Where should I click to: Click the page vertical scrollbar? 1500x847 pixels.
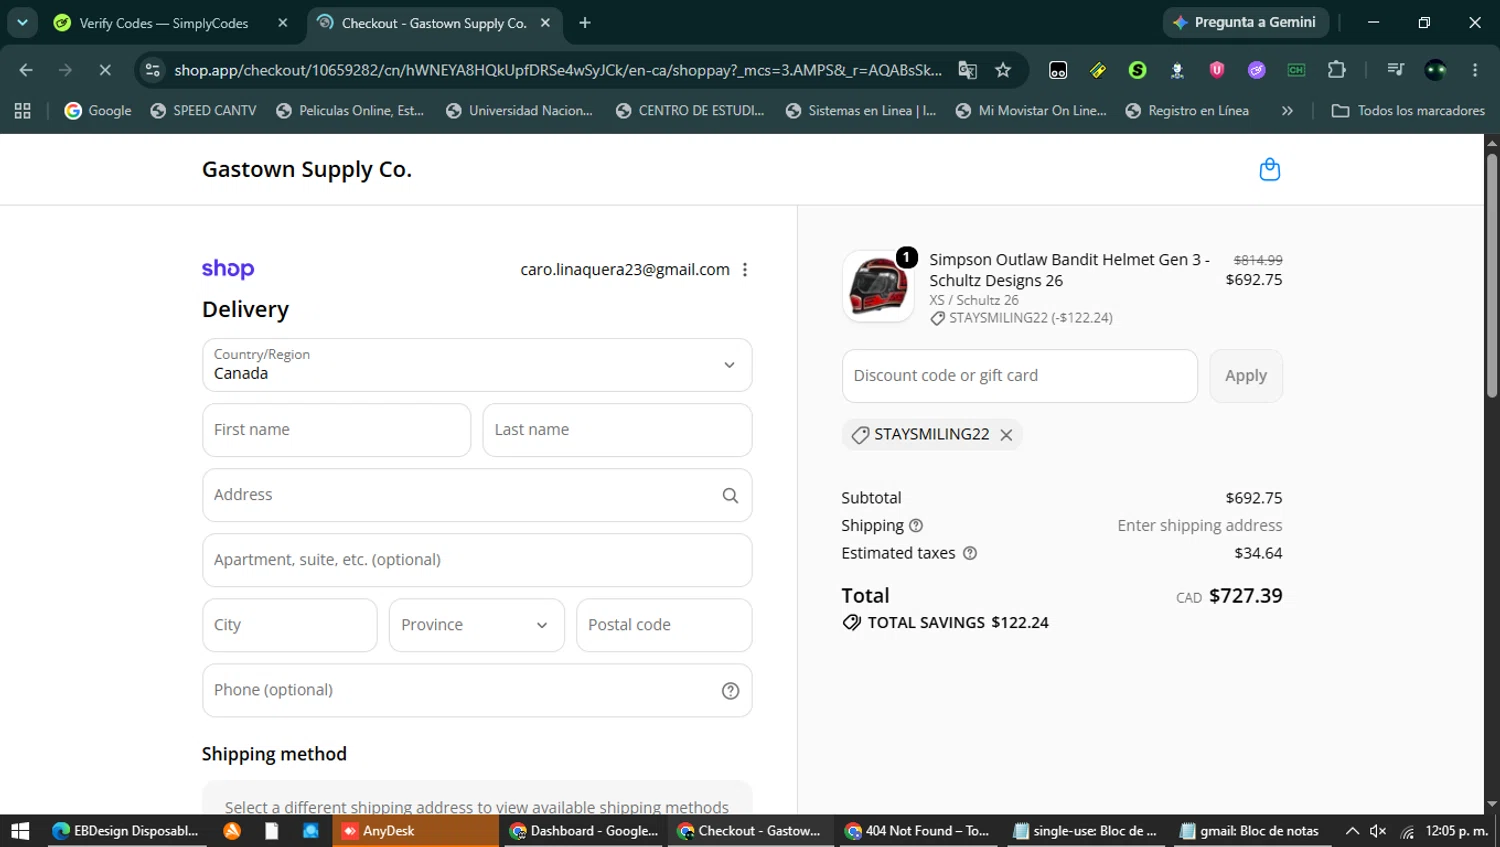(1492, 275)
